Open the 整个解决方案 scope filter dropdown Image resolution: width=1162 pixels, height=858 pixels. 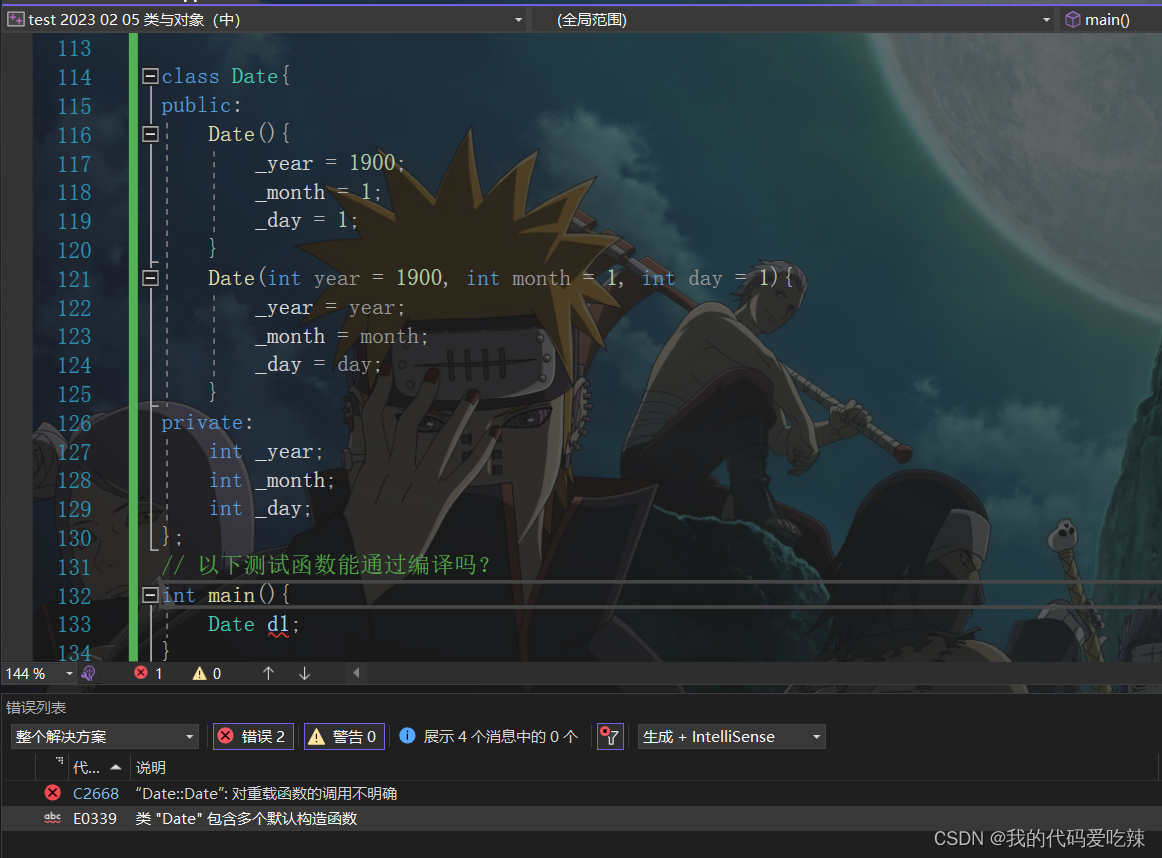coord(104,736)
